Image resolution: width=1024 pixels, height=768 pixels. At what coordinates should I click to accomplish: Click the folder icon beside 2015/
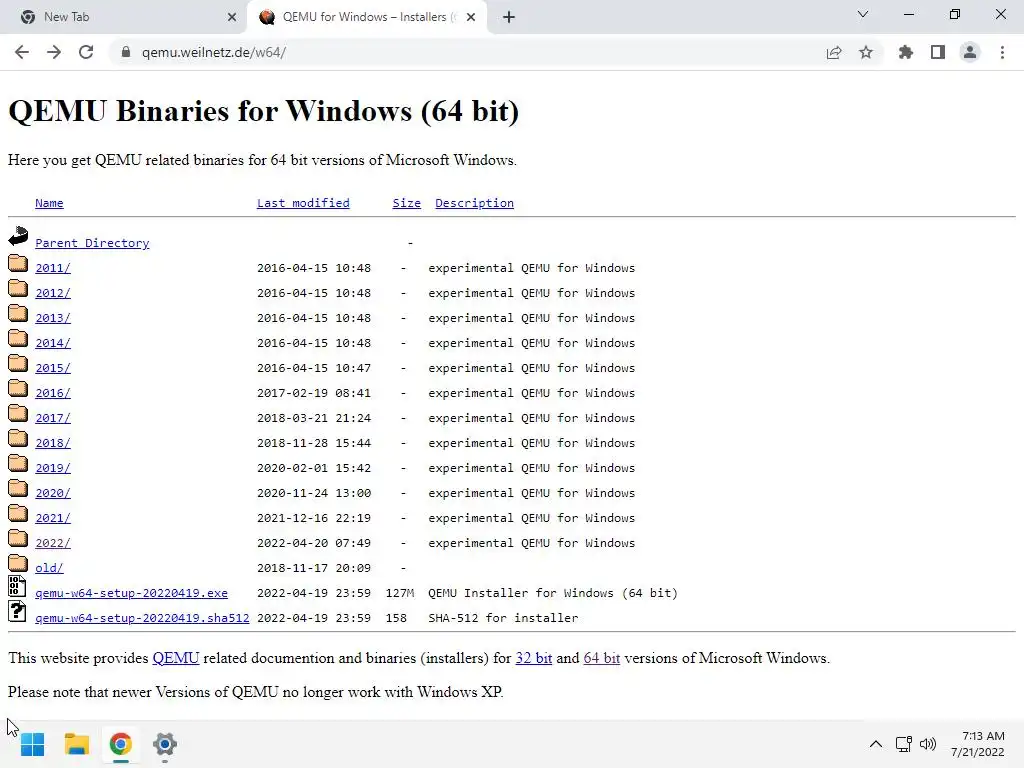tap(18, 363)
